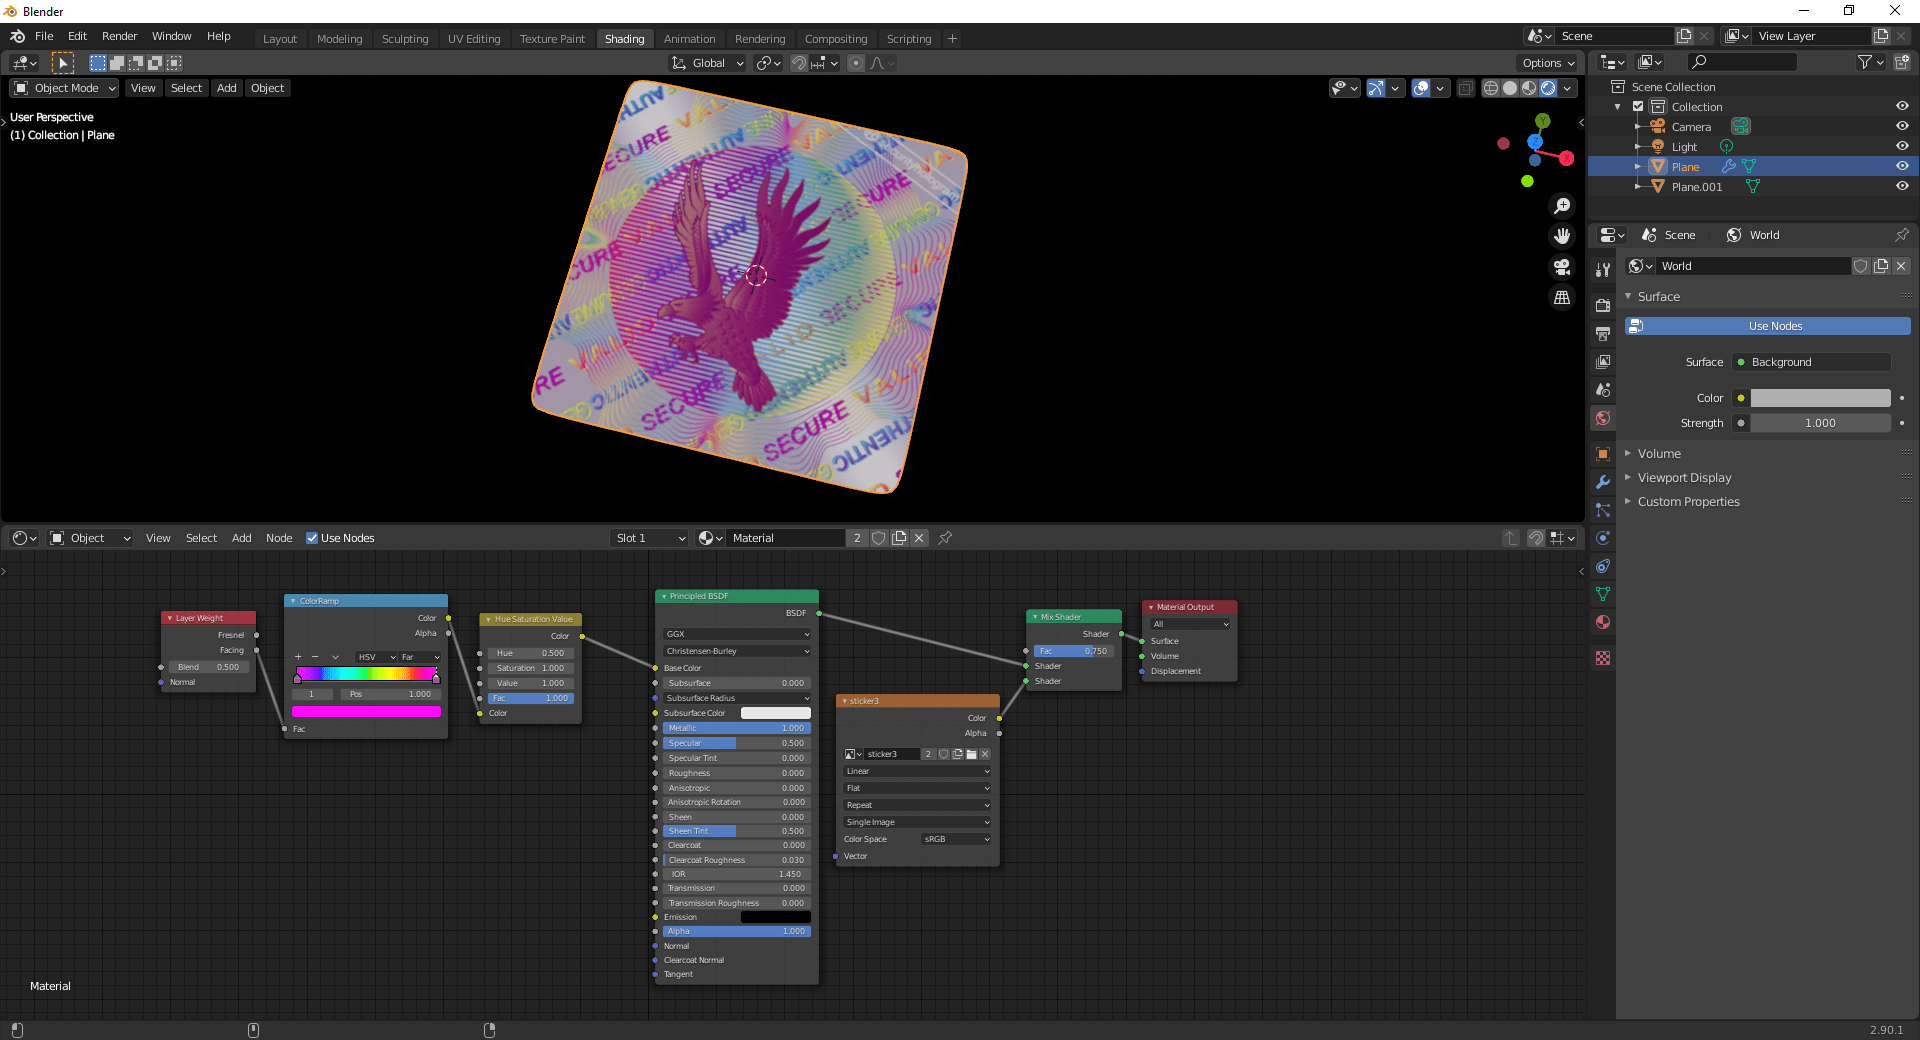Image resolution: width=1920 pixels, height=1040 pixels.
Task: Select the Render Properties camera tab
Action: point(1603,303)
